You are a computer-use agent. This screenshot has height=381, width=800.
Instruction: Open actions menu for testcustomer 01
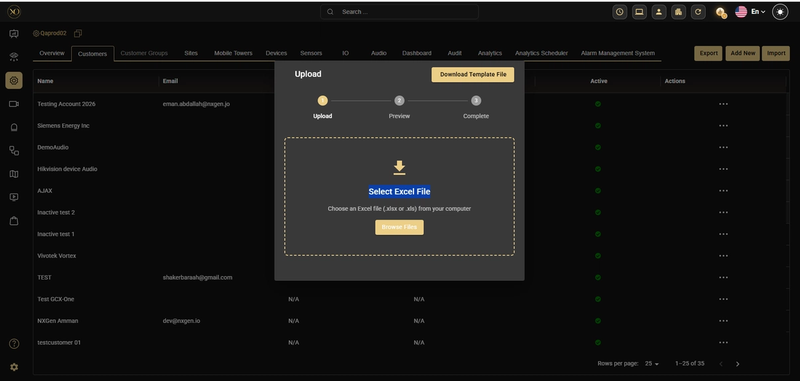point(723,343)
